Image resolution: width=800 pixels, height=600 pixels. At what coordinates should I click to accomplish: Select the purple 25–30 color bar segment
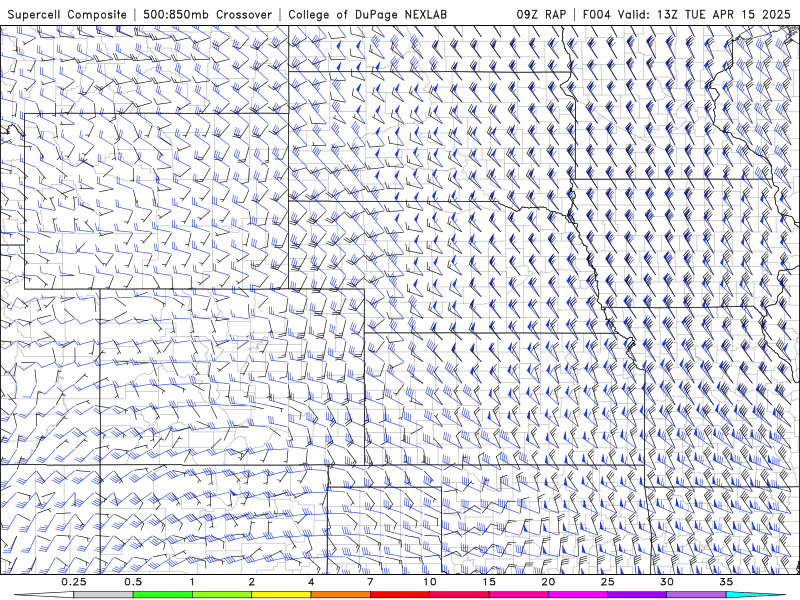coord(637,595)
